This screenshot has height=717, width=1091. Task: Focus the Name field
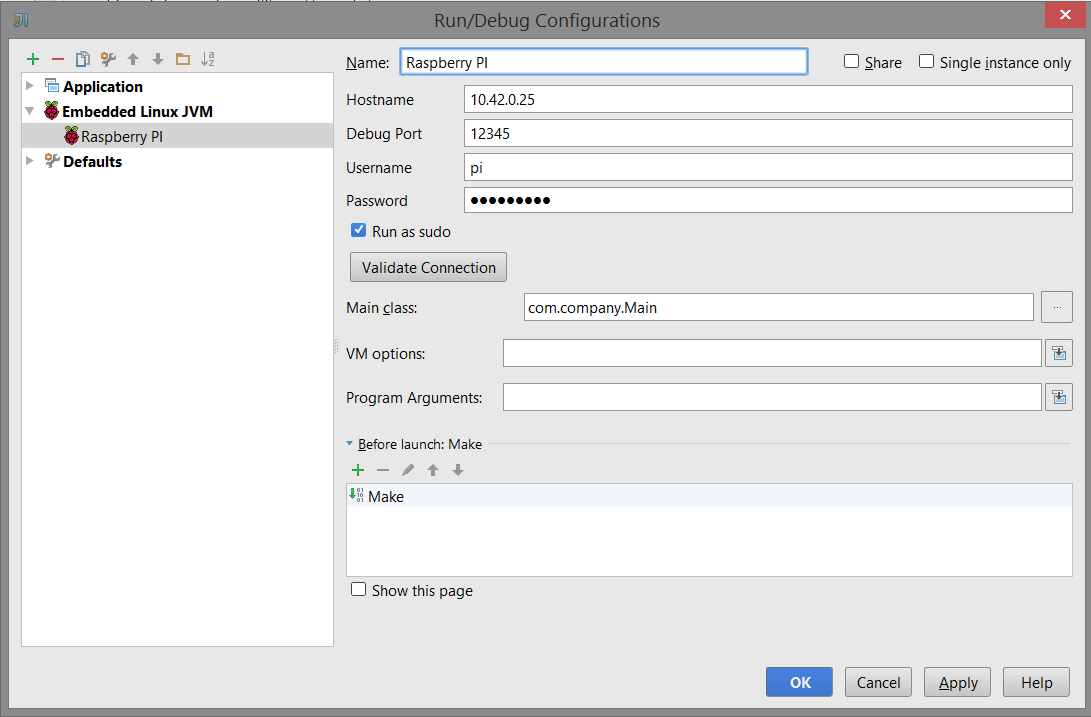[604, 62]
